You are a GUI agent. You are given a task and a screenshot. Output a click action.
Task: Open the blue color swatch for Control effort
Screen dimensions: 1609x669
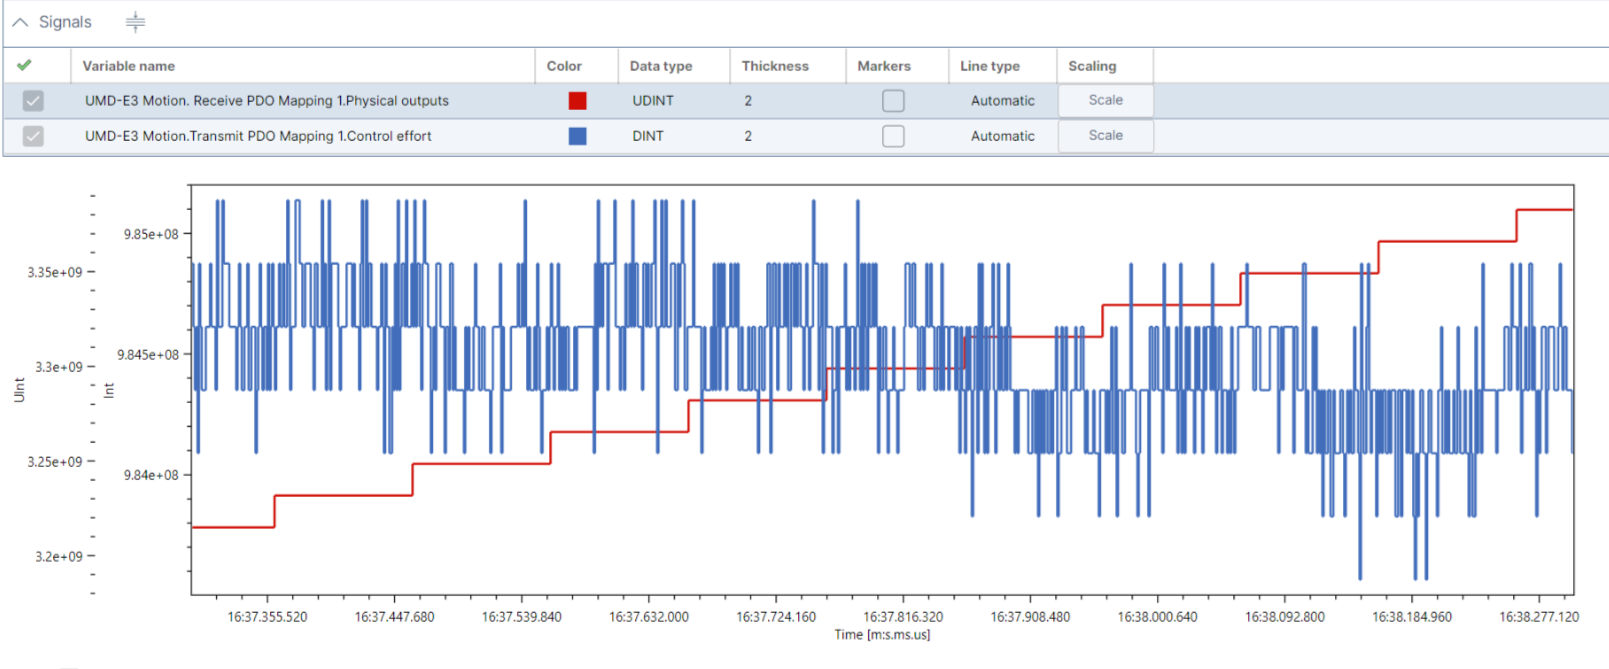click(577, 136)
